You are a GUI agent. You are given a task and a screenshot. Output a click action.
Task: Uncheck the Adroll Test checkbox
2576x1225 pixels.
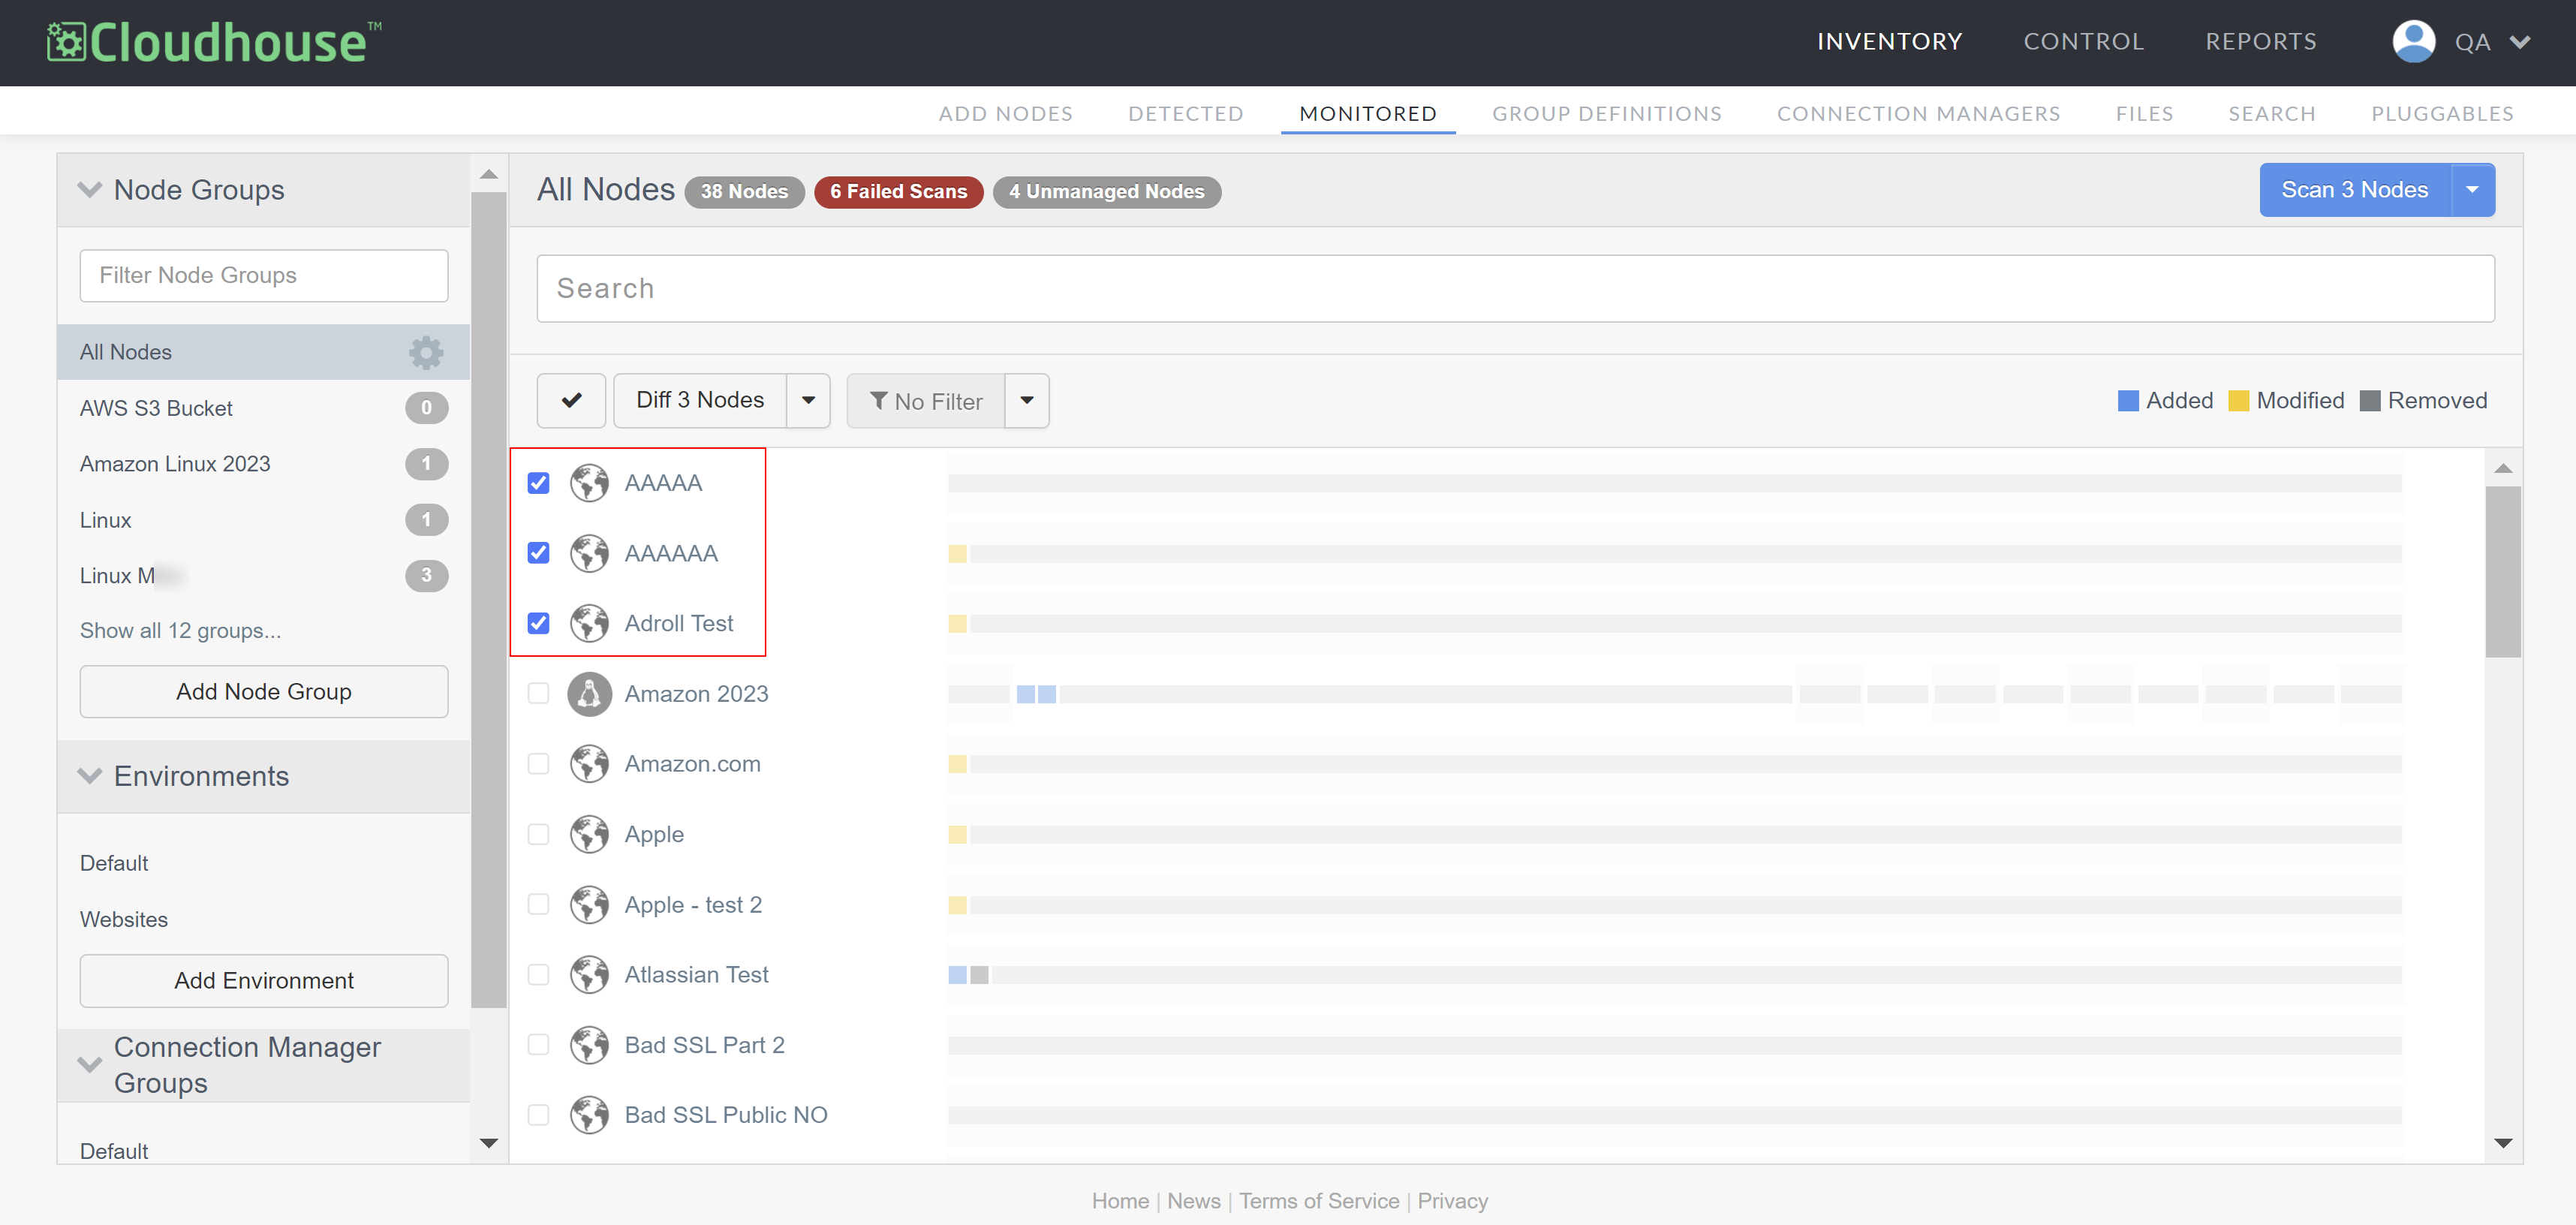[x=538, y=623]
